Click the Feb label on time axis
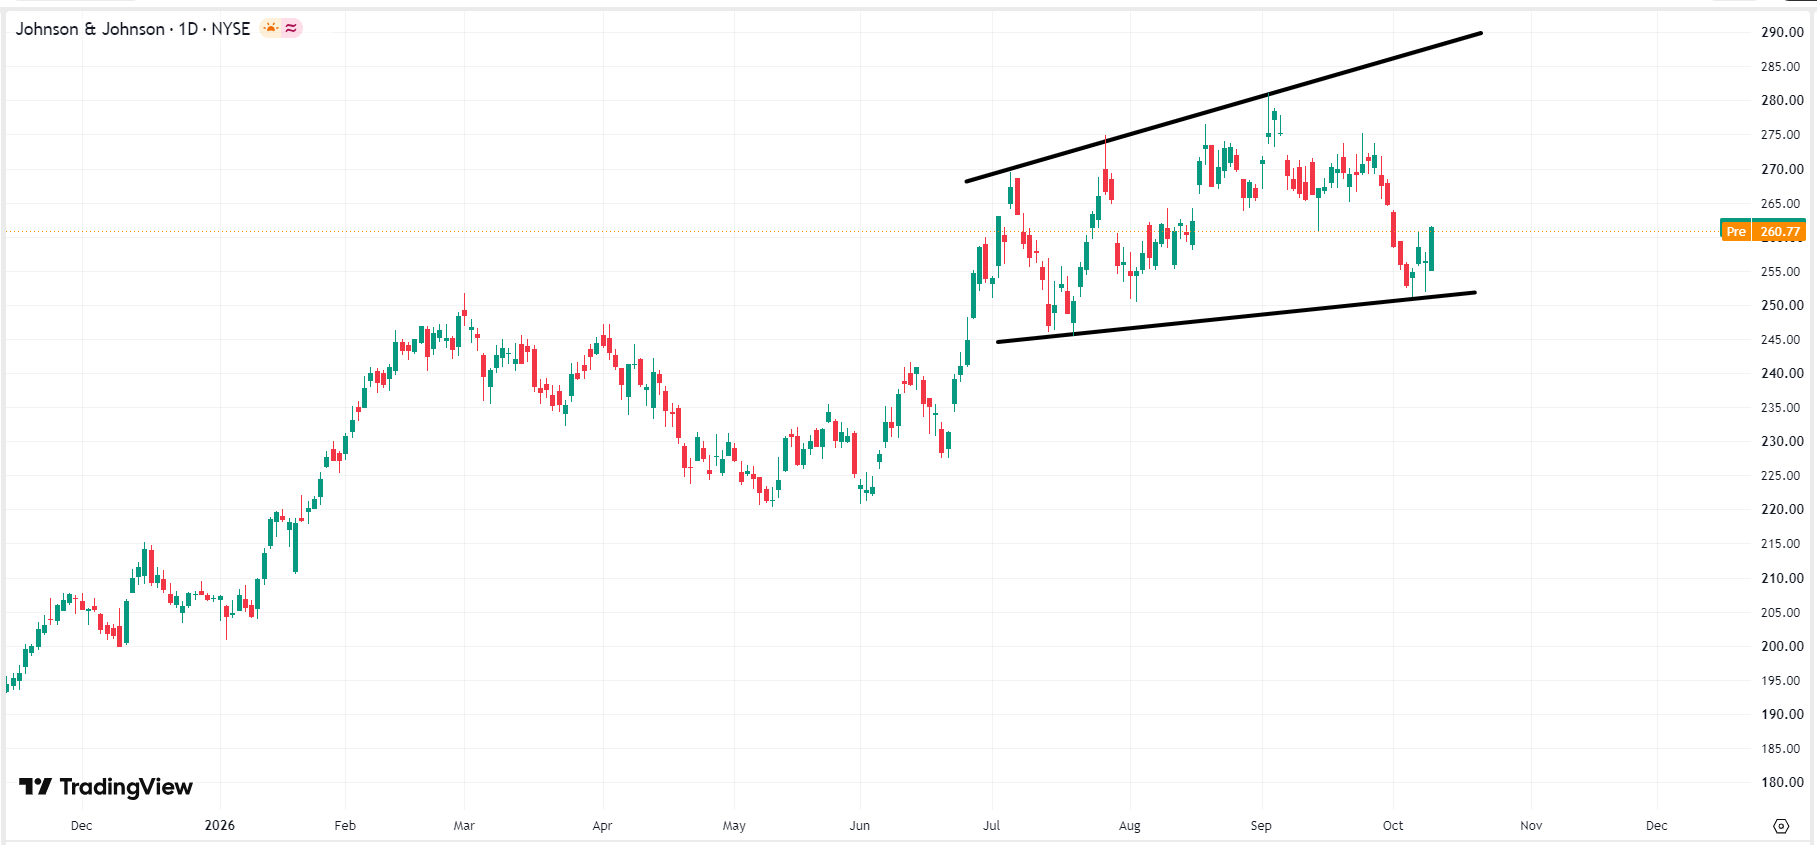Viewport: 1817px width, 845px height. 345,825
